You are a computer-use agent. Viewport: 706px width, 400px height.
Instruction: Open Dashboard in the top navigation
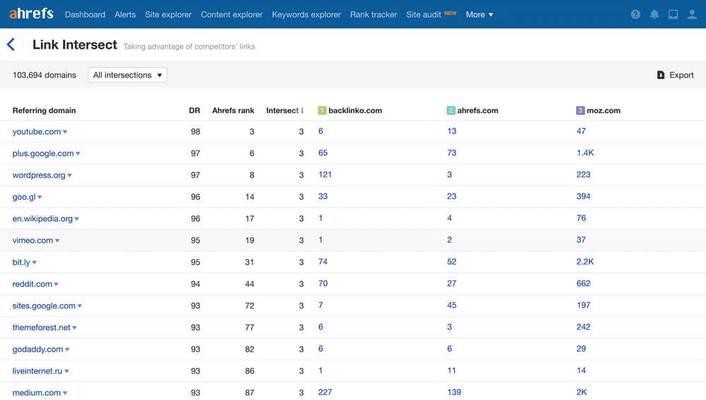[85, 14]
